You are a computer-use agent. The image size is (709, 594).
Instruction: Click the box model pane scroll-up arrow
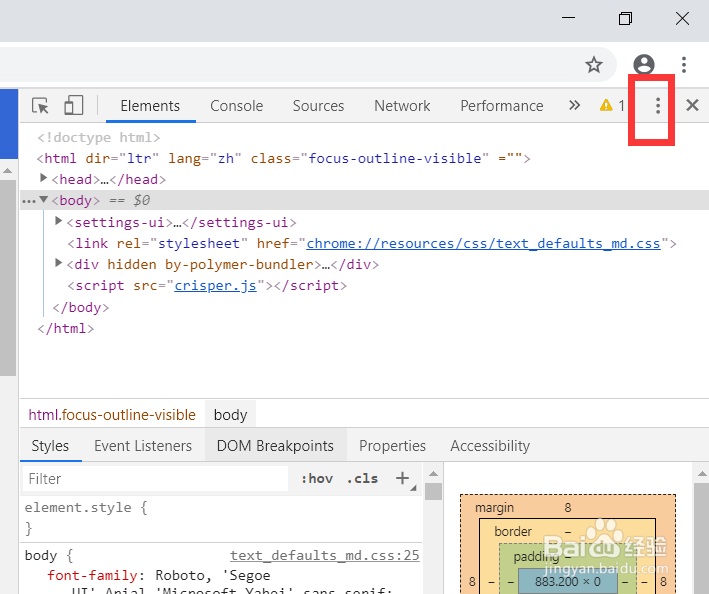point(702,474)
